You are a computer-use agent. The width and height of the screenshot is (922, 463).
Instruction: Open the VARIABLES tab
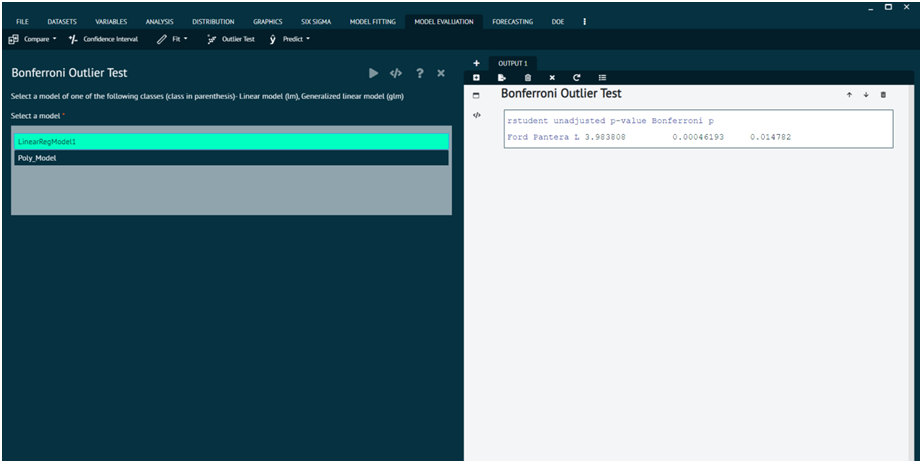point(111,22)
